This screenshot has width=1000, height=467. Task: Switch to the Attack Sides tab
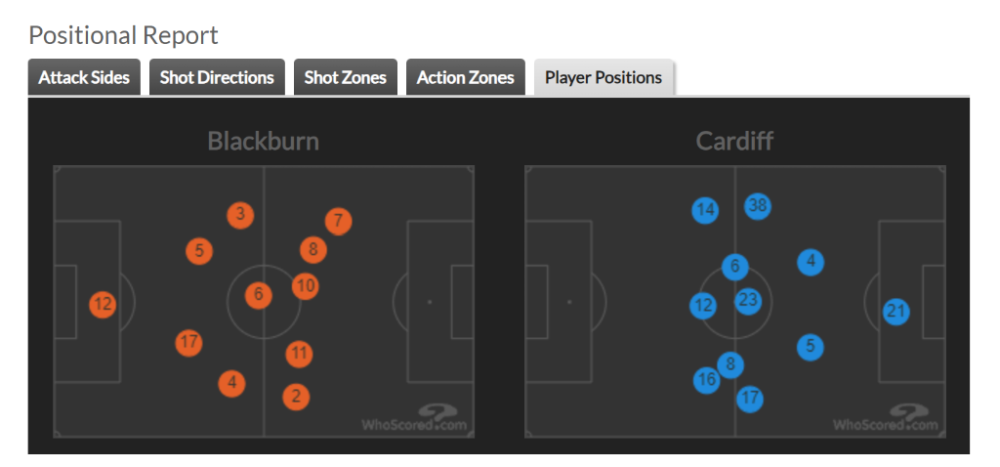coord(84,77)
